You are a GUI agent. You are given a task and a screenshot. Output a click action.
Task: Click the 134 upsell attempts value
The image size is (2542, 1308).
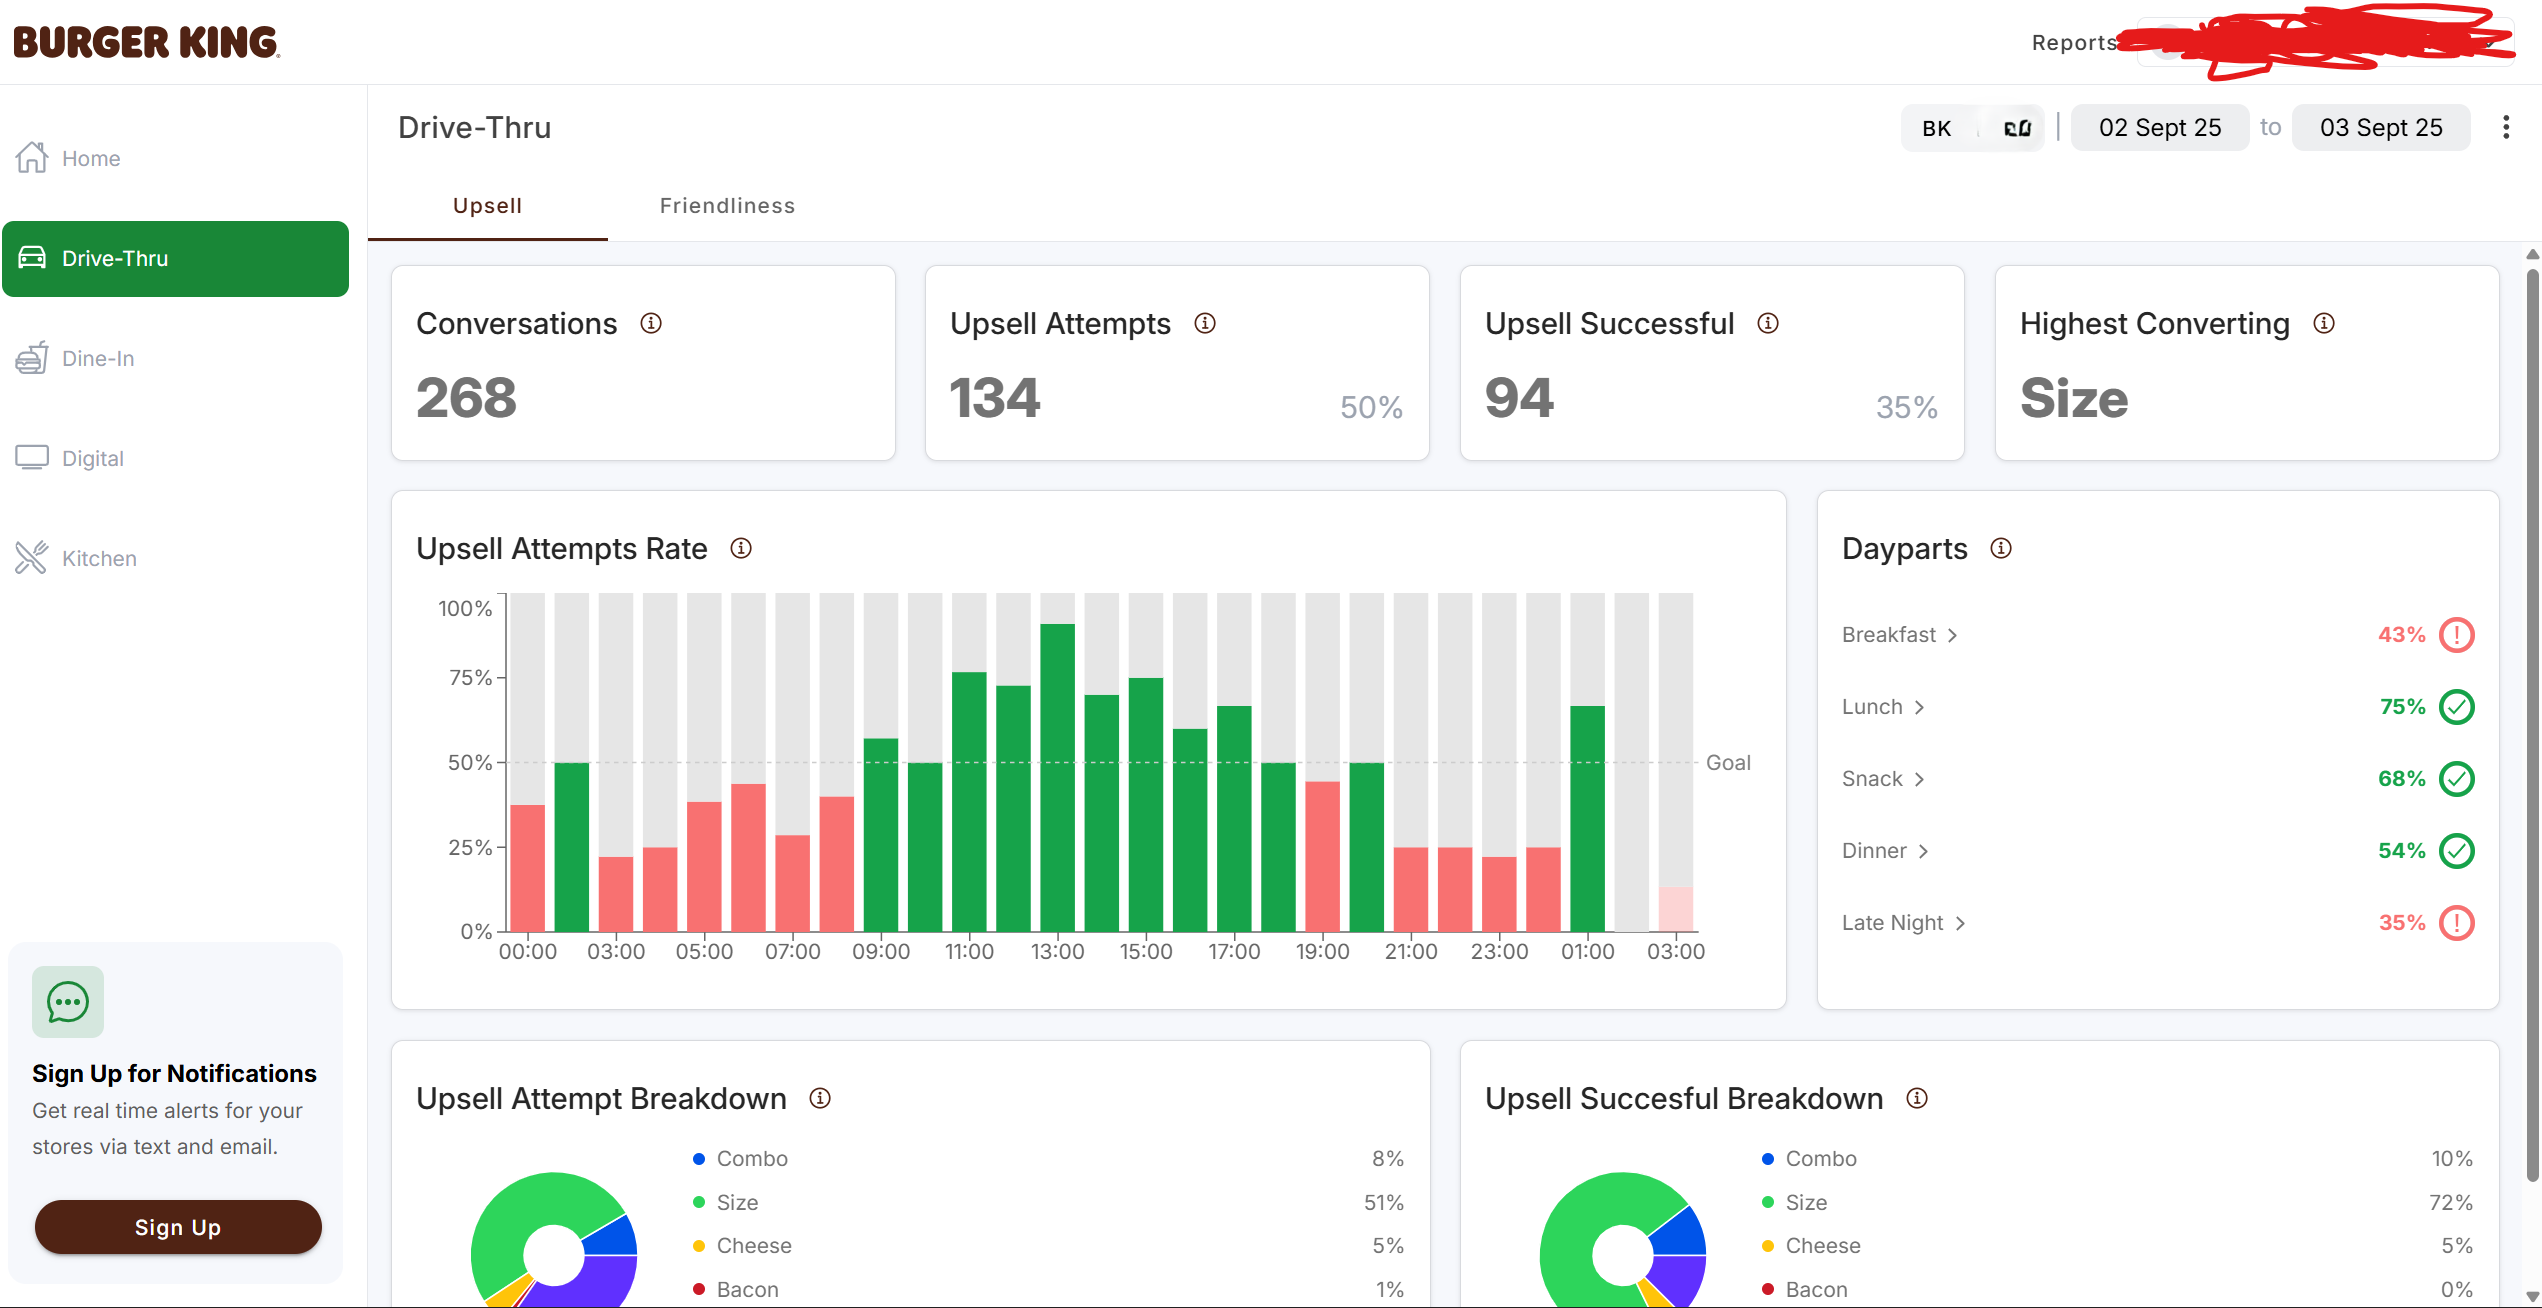coord(995,398)
